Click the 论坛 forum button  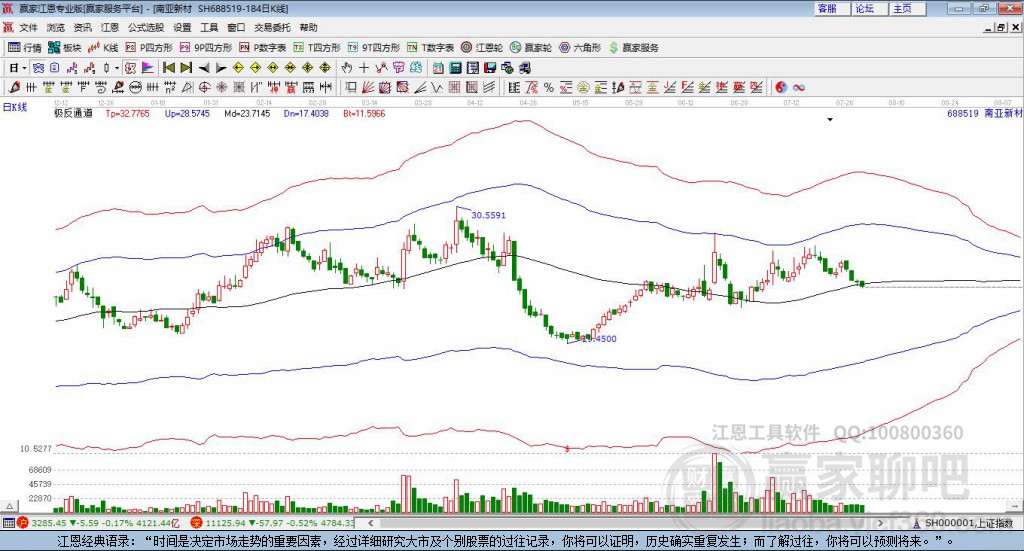coord(871,8)
